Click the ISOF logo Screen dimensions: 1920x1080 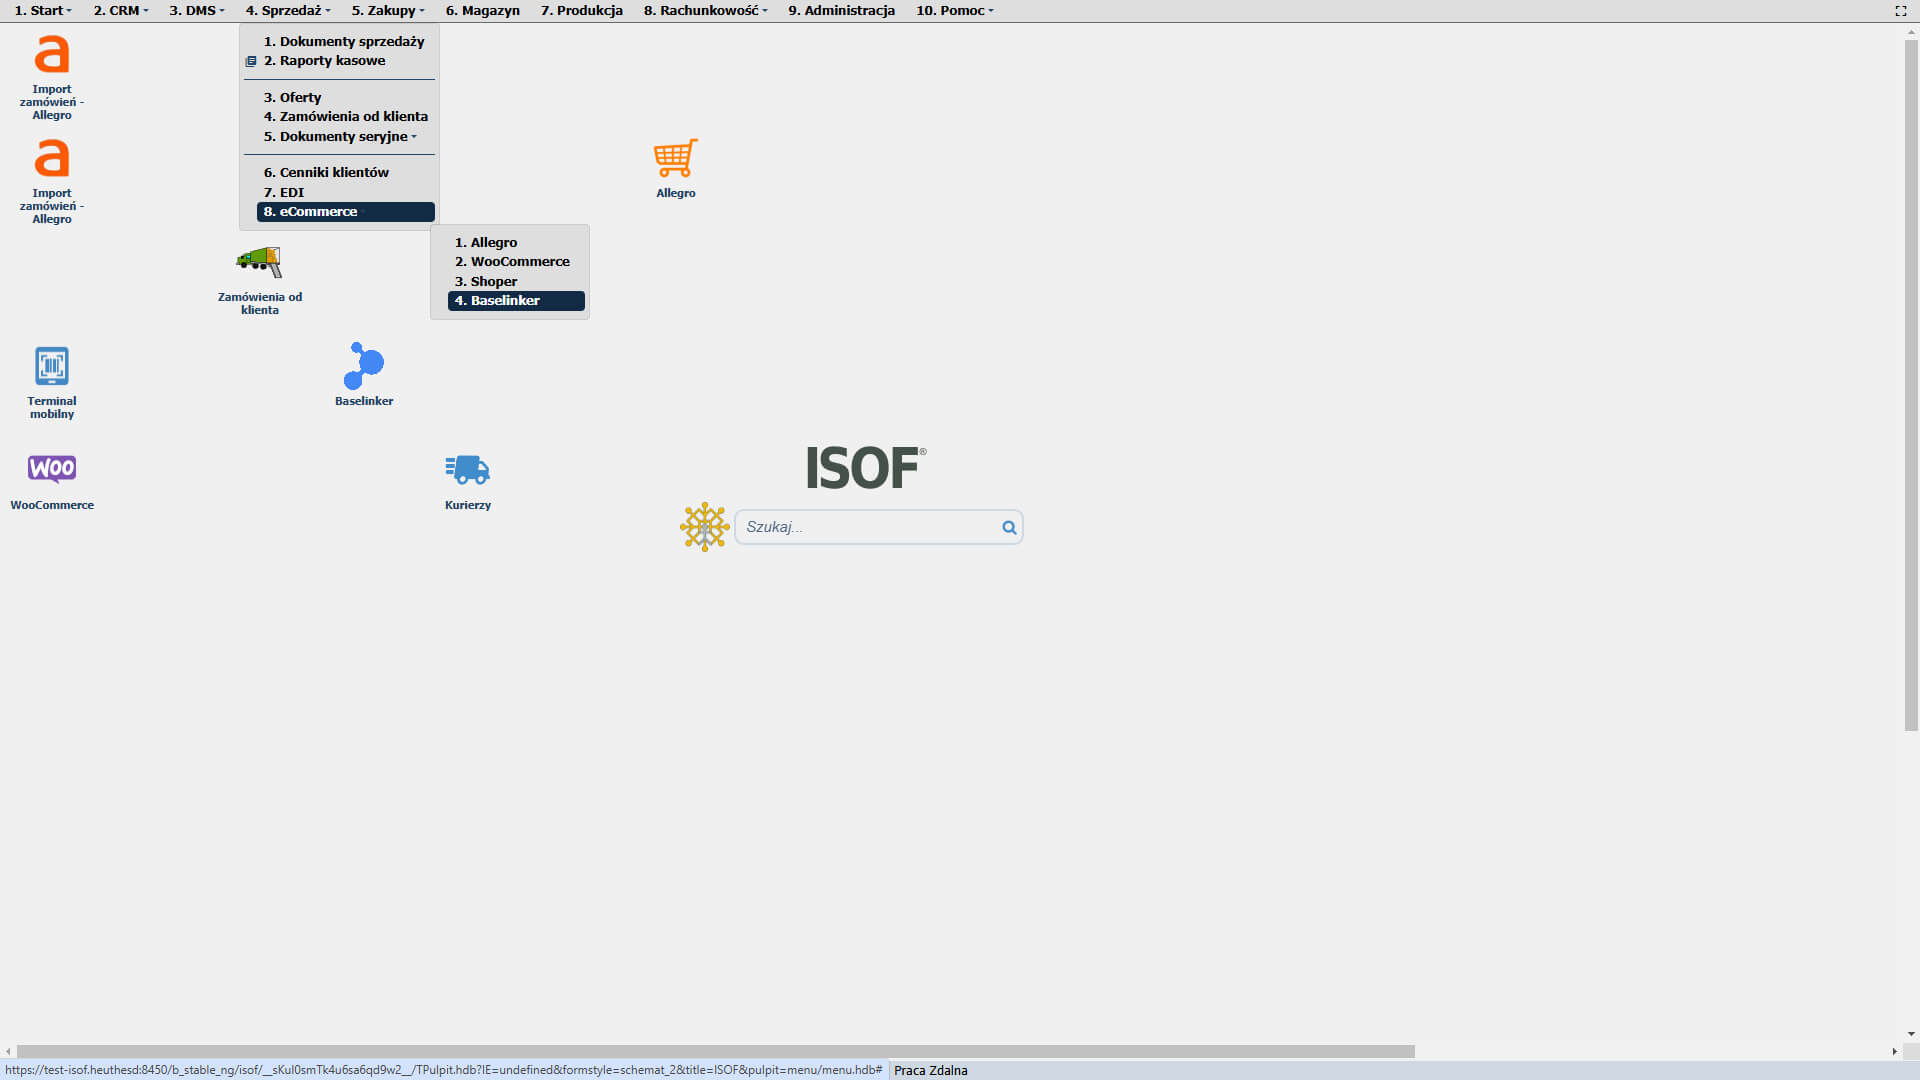coord(866,468)
